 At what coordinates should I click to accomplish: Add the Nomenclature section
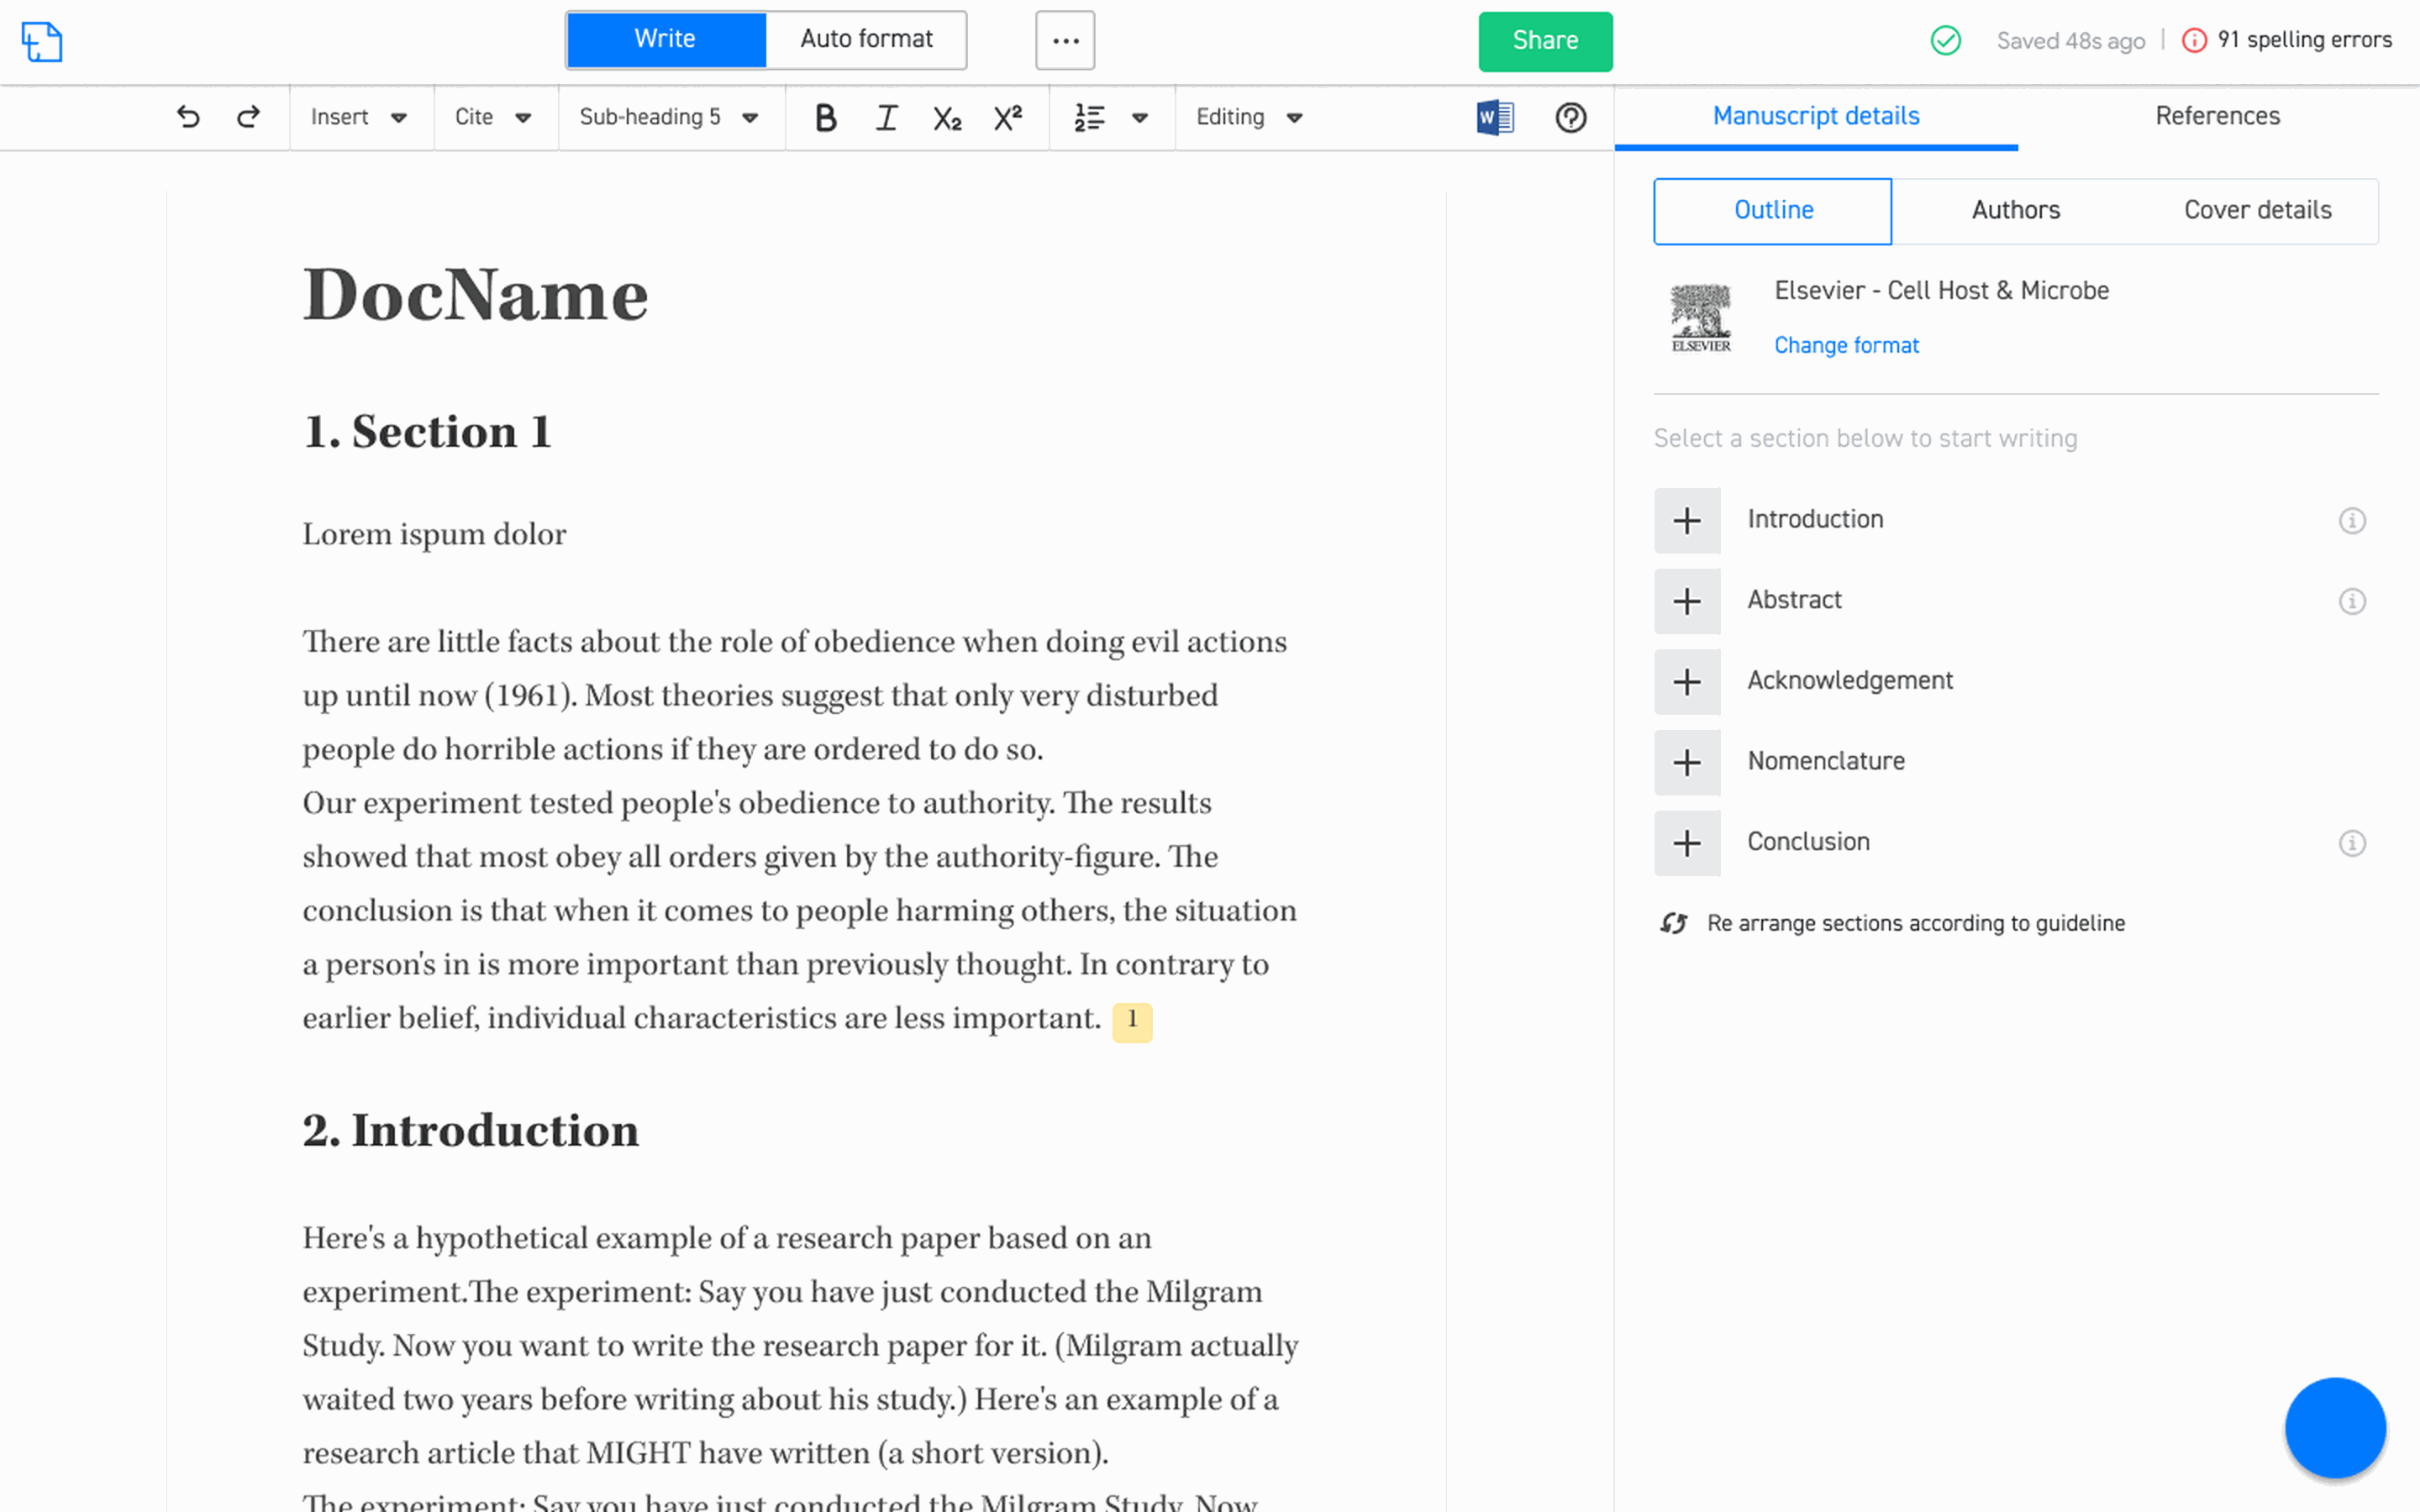tap(1687, 763)
